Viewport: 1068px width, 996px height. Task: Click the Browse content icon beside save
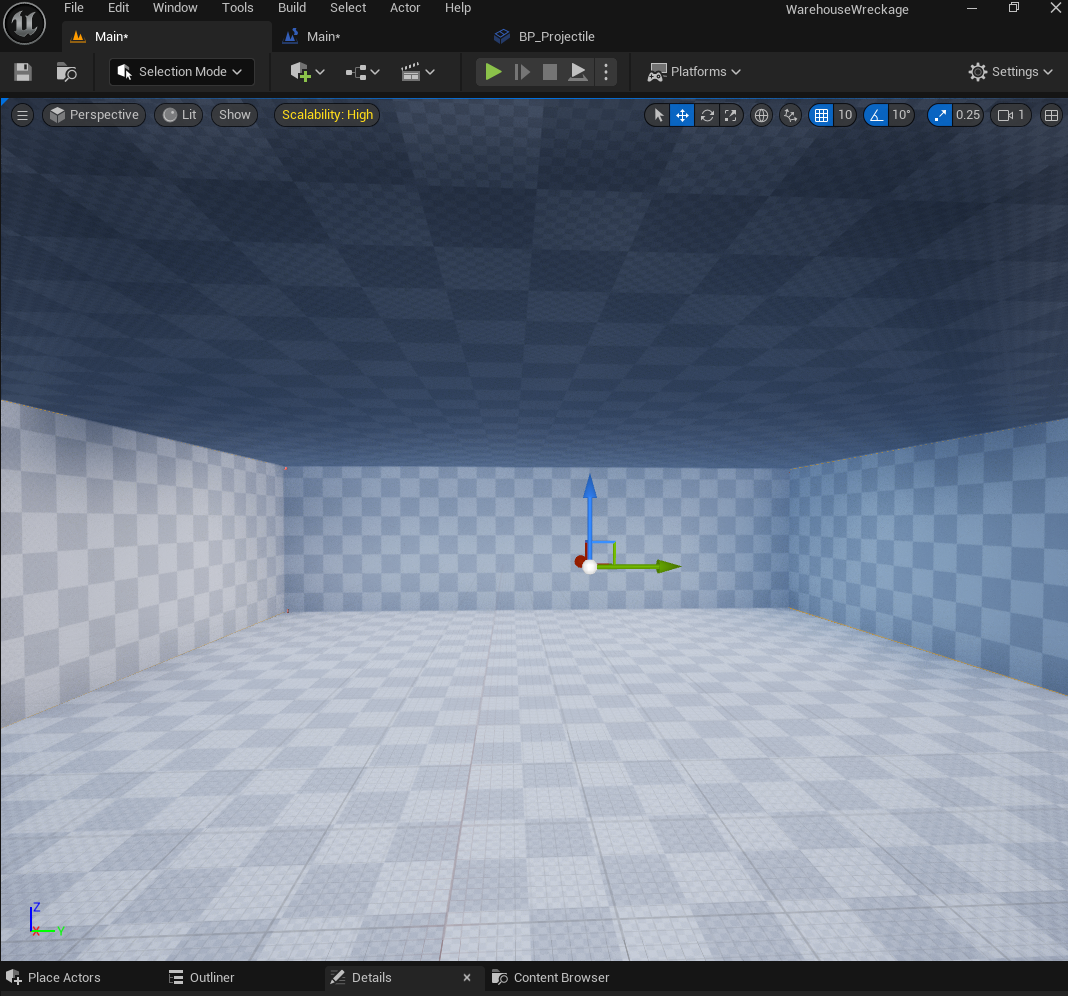(x=66, y=72)
